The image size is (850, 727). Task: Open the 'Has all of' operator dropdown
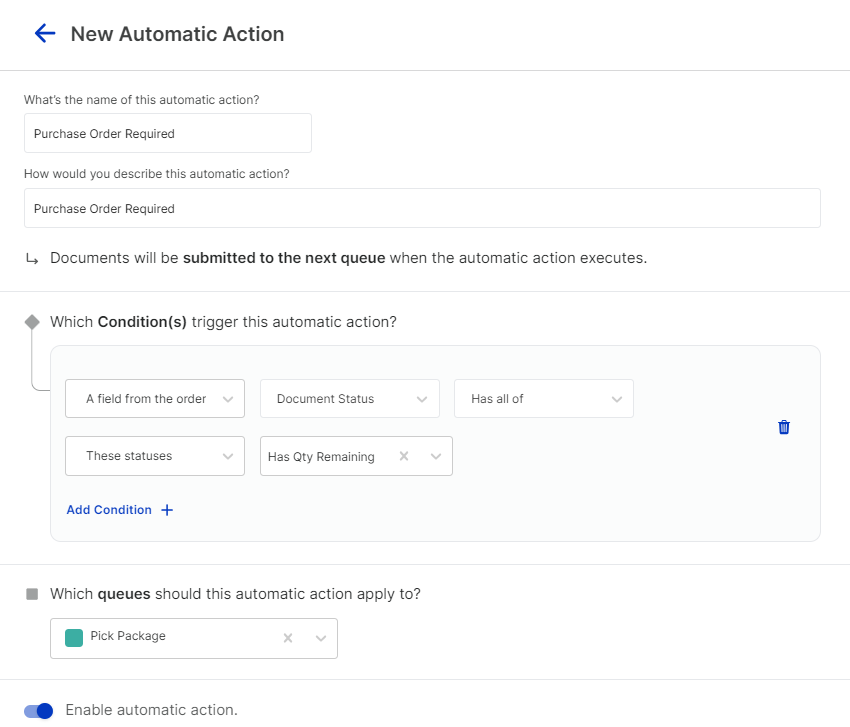click(543, 399)
